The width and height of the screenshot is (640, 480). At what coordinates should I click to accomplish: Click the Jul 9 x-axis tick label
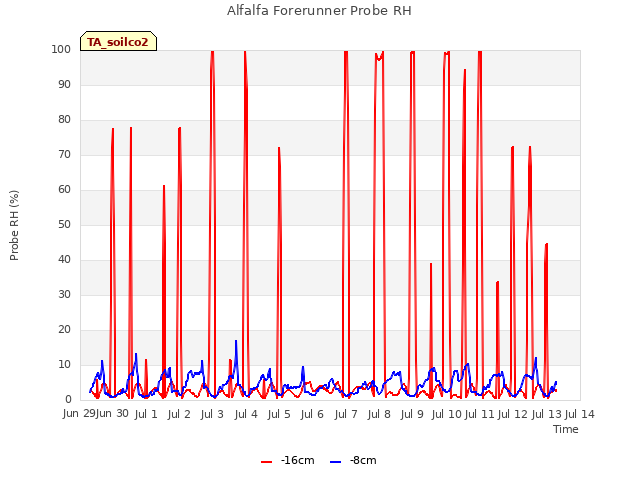click(412, 414)
